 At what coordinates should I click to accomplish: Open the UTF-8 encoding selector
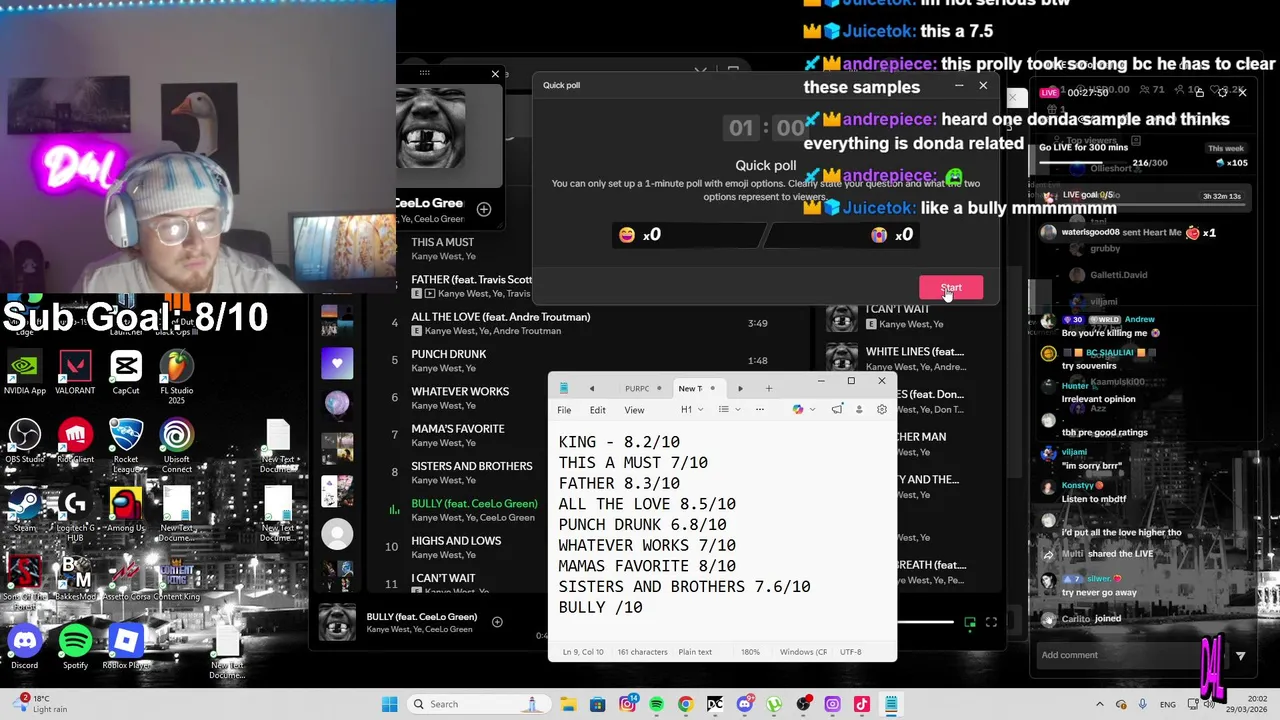point(850,652)
